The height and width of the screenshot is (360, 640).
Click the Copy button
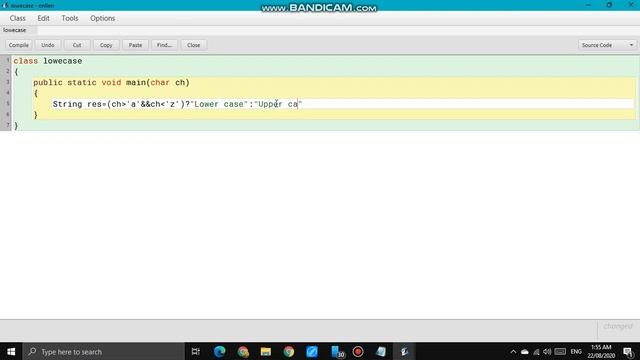click(x=106, y=45)
